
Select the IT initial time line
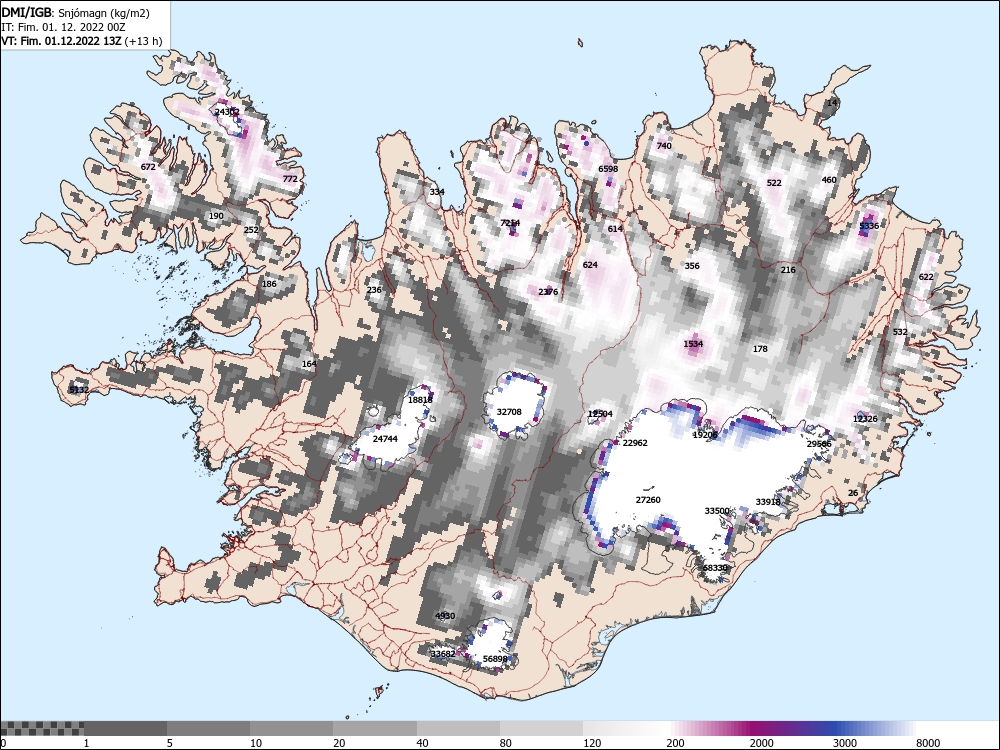pyautogui.click(x=65, y=27)
